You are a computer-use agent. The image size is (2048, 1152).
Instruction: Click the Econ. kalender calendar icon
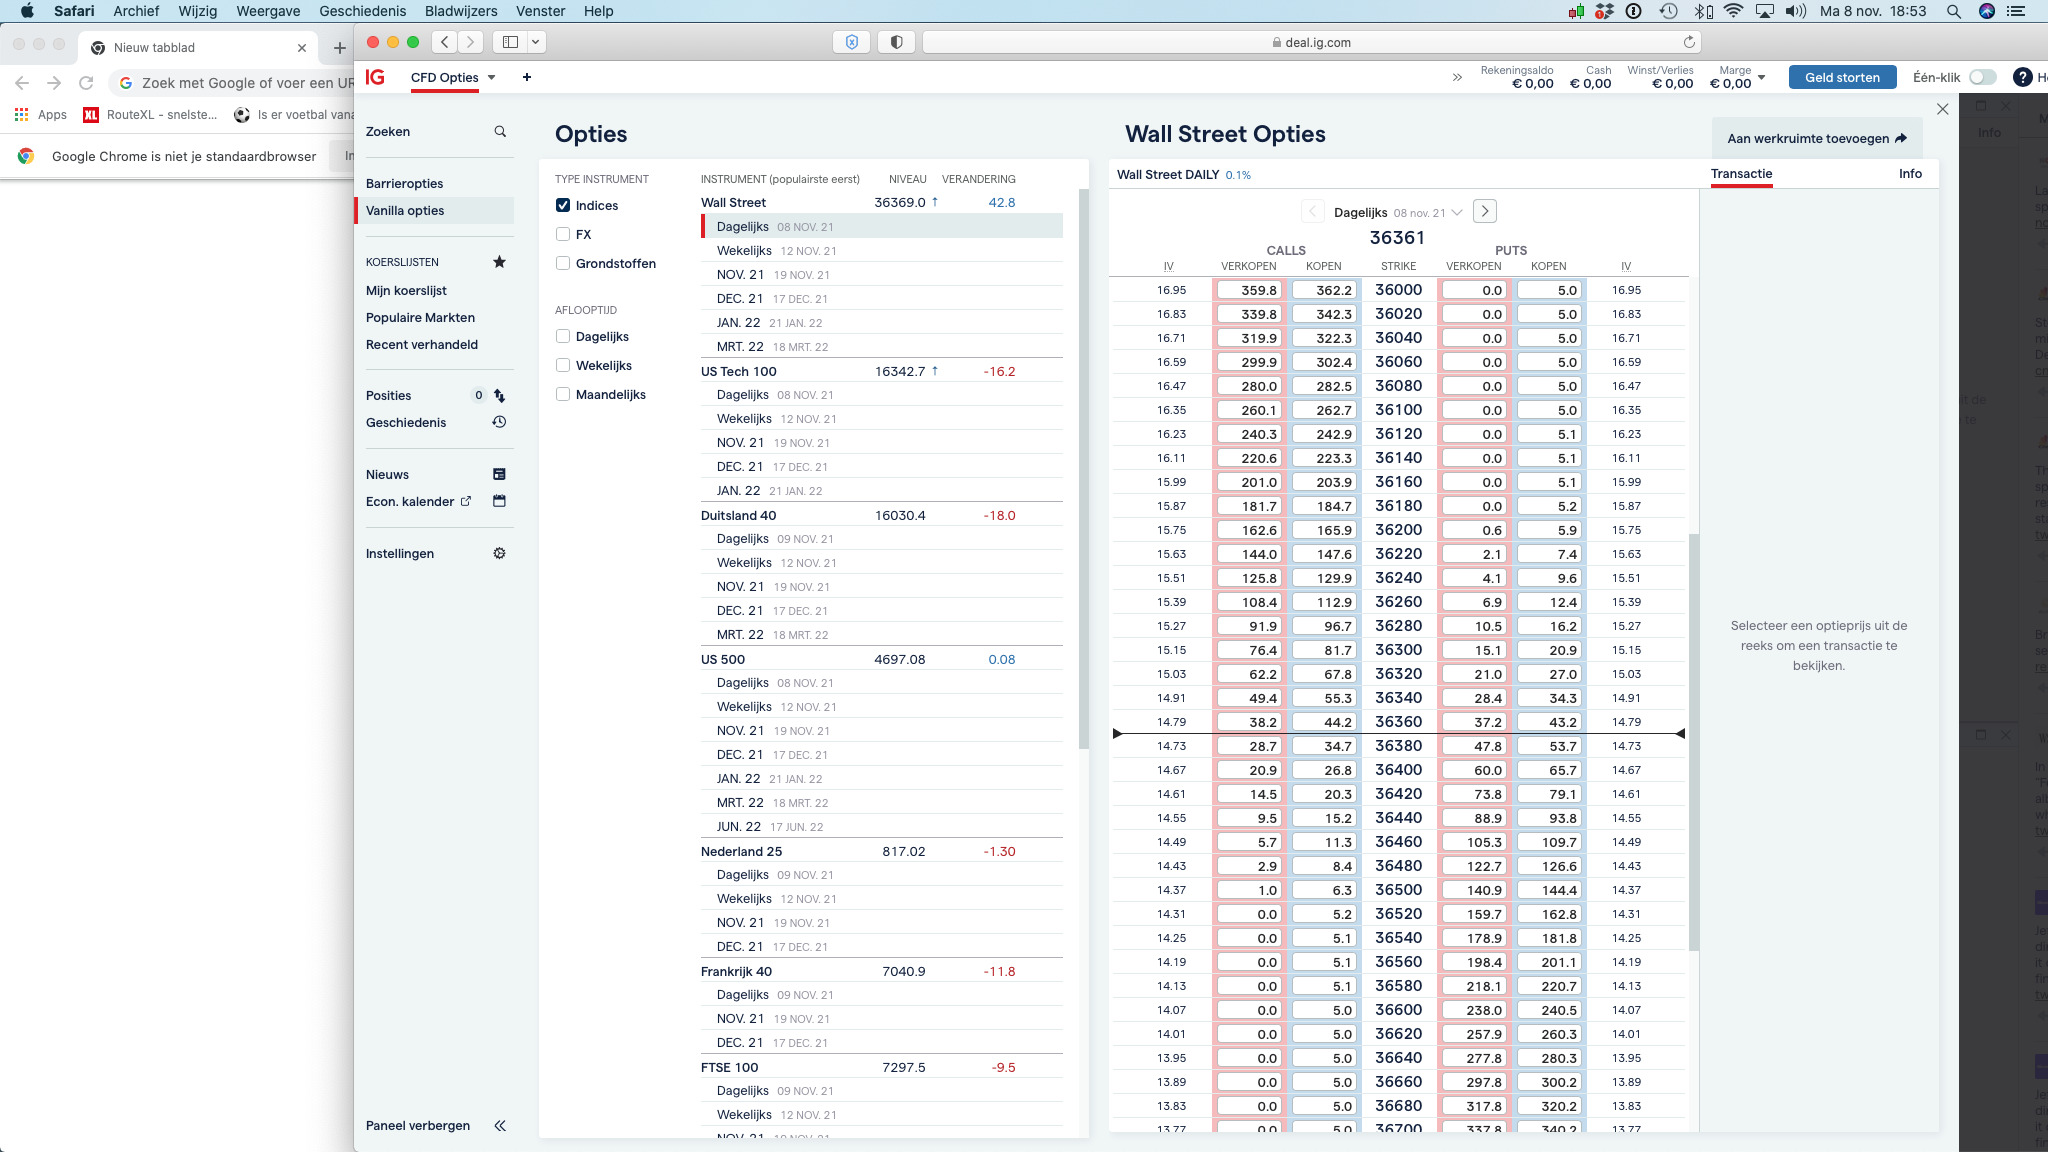click(499, 501)
